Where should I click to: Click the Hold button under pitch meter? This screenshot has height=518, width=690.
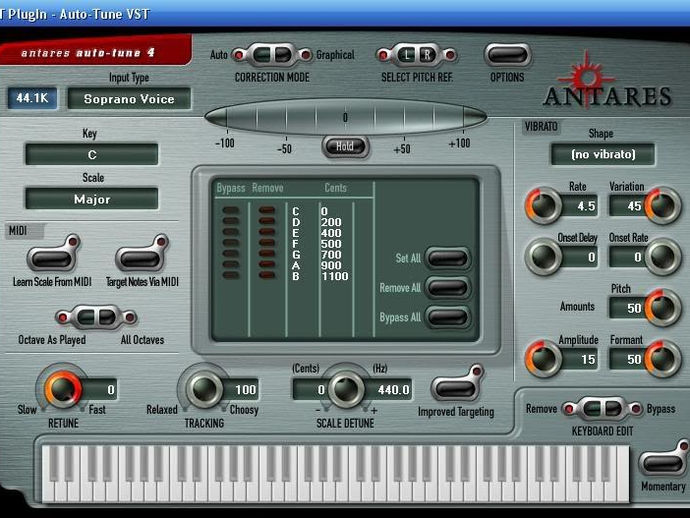point(345,147)
